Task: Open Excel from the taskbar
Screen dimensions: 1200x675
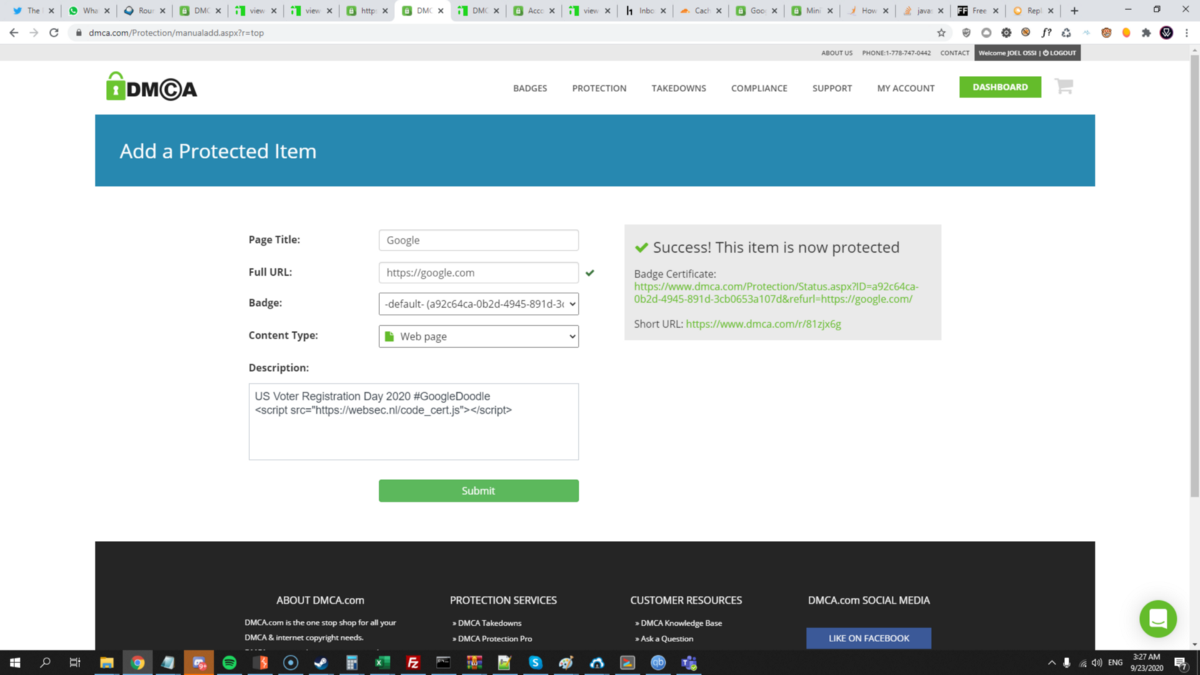Action: [x=382, y=662]
